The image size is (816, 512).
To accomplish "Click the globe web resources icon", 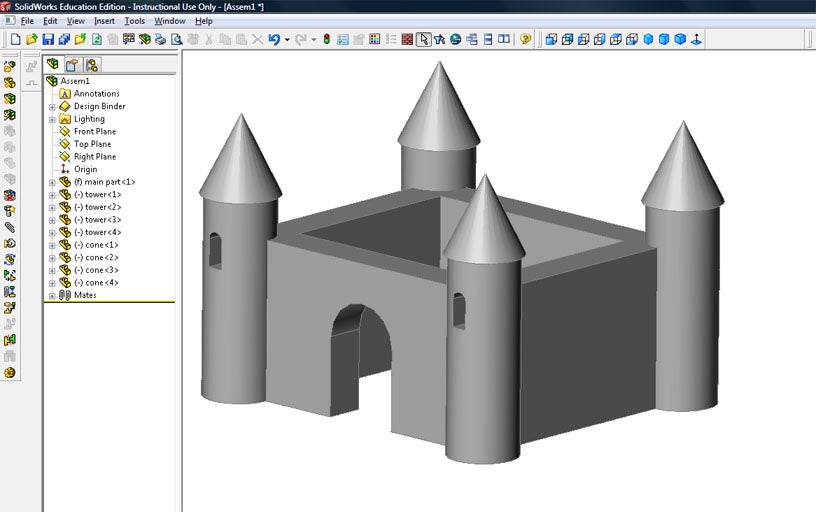I will click(x=455, y=39).
